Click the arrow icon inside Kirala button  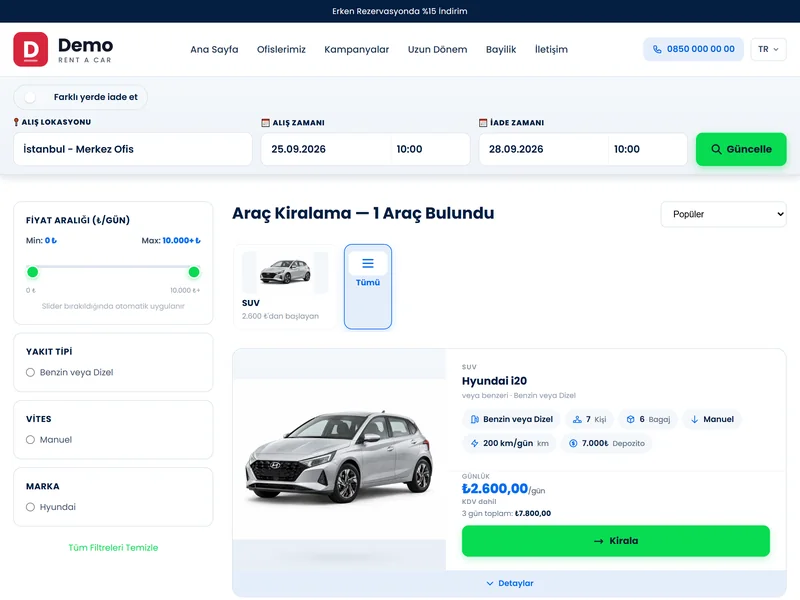[x=598, y=541]
